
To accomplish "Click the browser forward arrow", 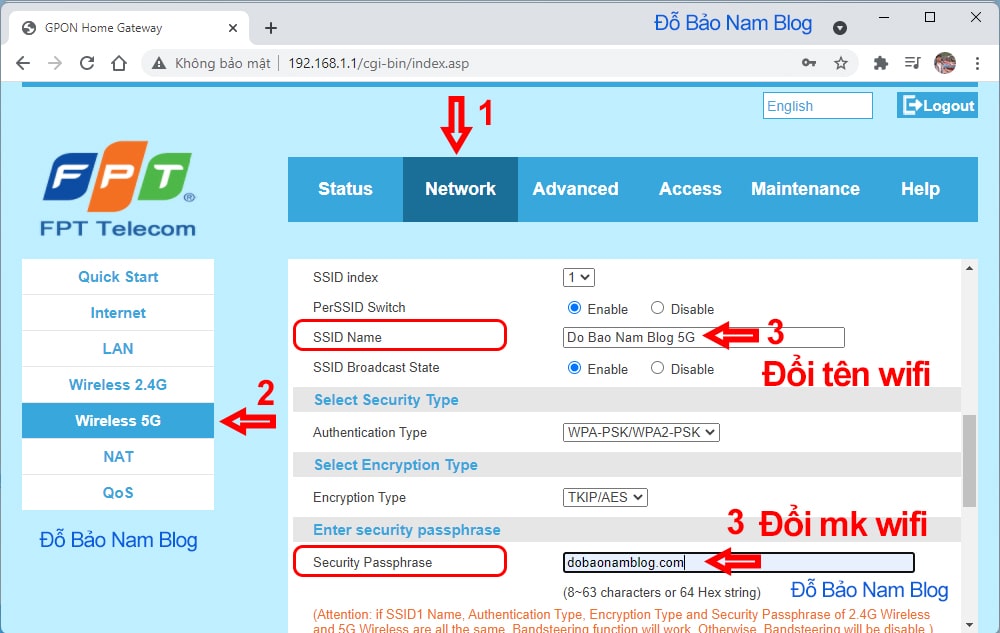I will [x=55, y=63].
